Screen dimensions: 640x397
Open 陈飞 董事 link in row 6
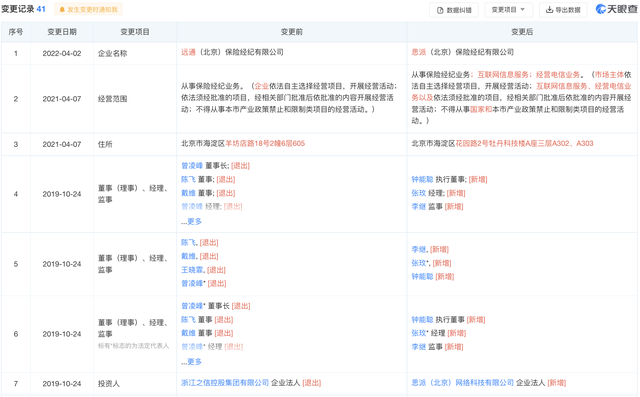[188, 319]
